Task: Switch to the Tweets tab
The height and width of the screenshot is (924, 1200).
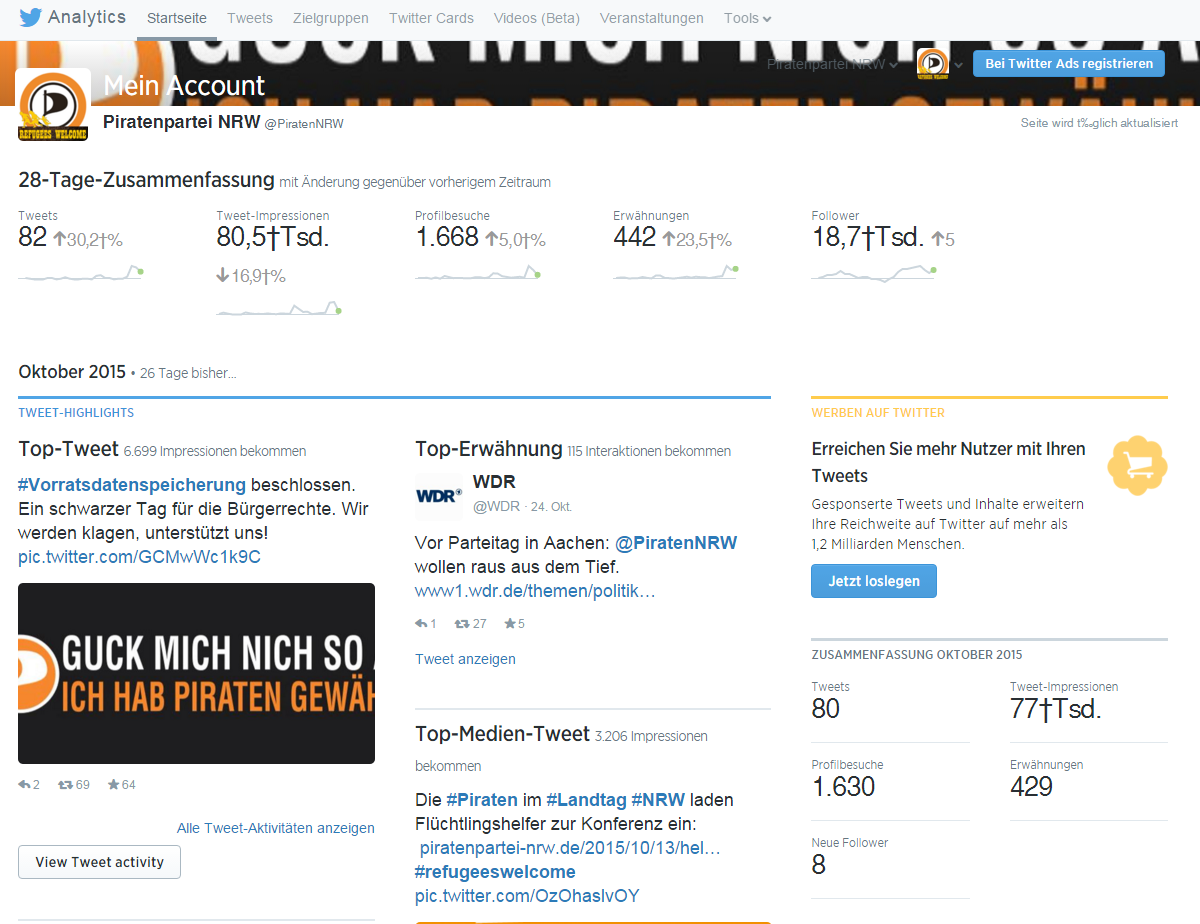Action: tap(250, 18)
